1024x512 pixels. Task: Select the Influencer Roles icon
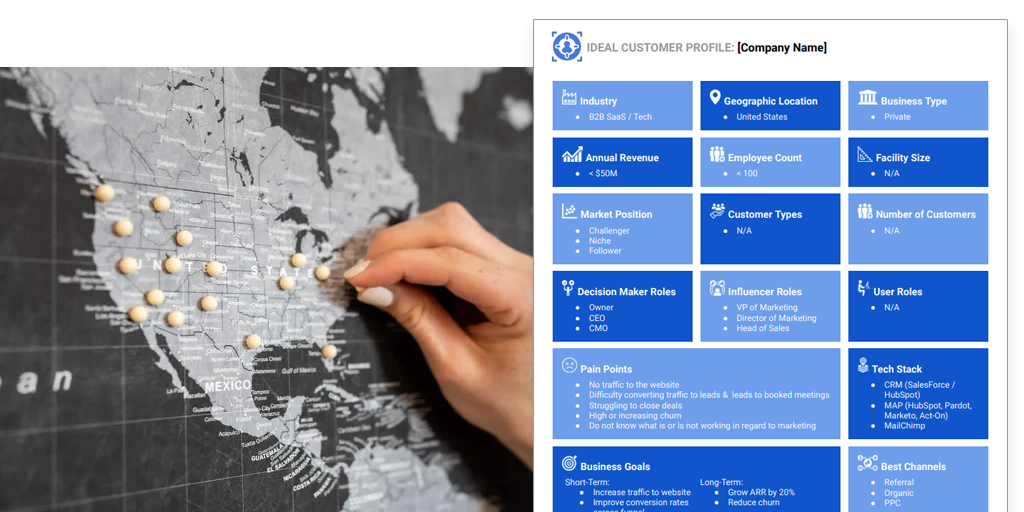point(717,289)
